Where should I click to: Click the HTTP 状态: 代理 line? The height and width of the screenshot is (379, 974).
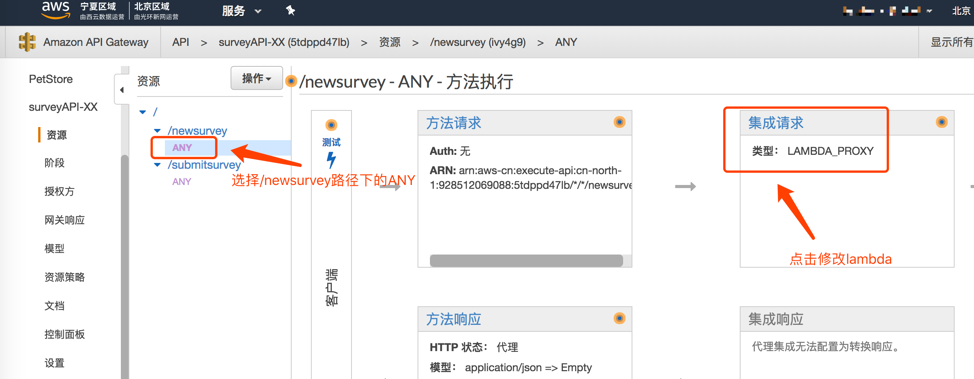(x=473, y=347)
